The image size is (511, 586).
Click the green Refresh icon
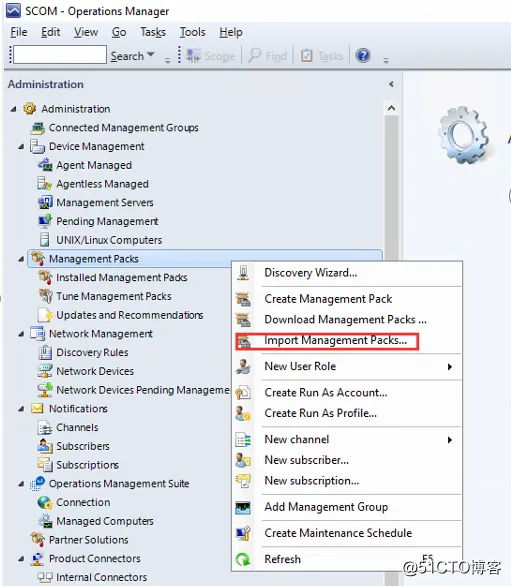click(243, 559)
